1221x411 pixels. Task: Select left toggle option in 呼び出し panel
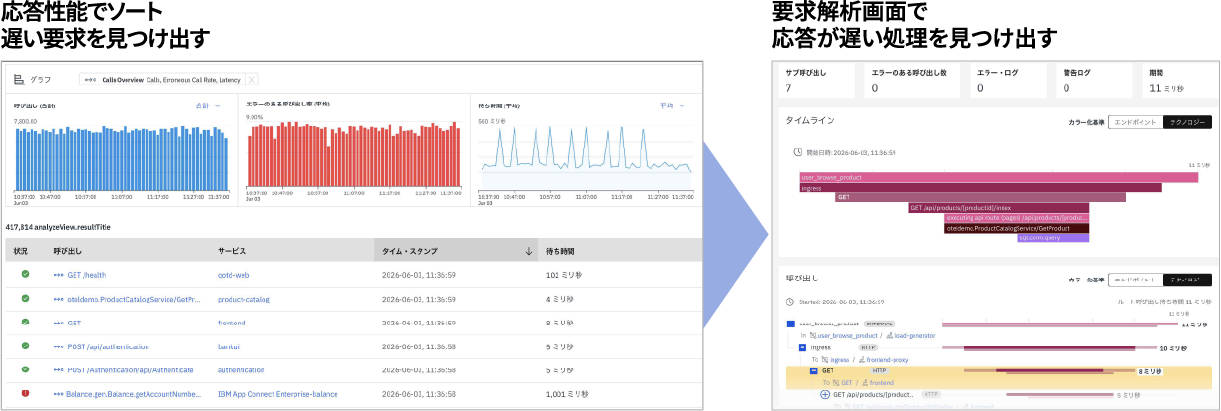click(1137, 279)
